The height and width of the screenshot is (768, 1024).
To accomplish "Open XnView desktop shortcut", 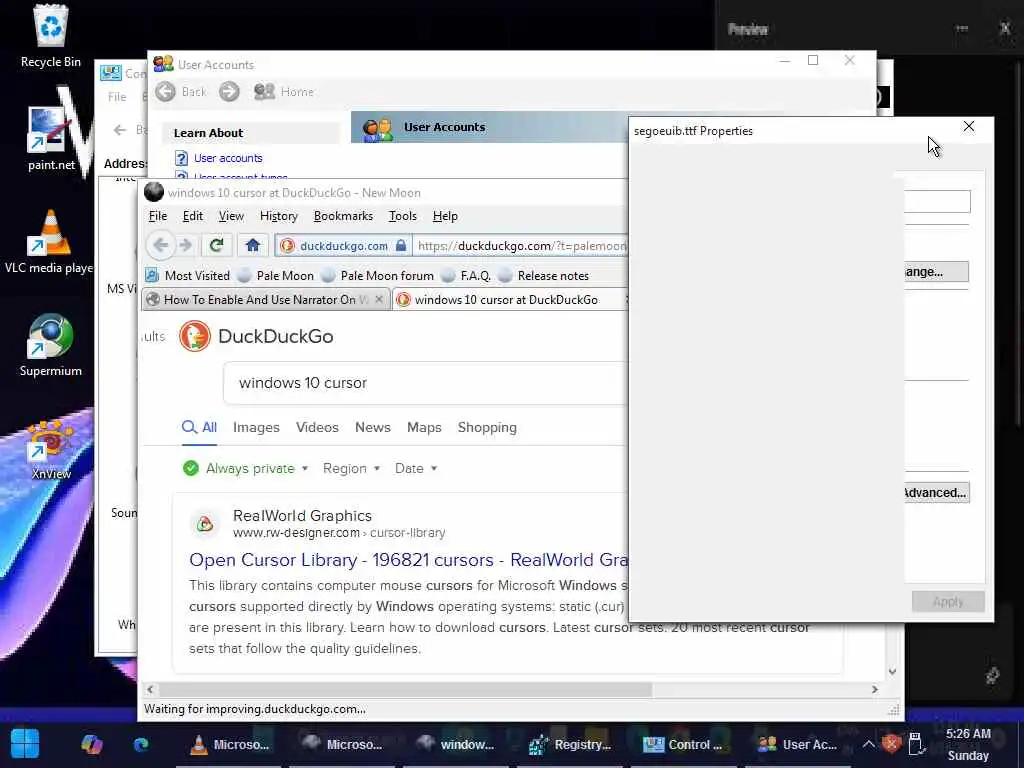I will click(x=50, y=449).
